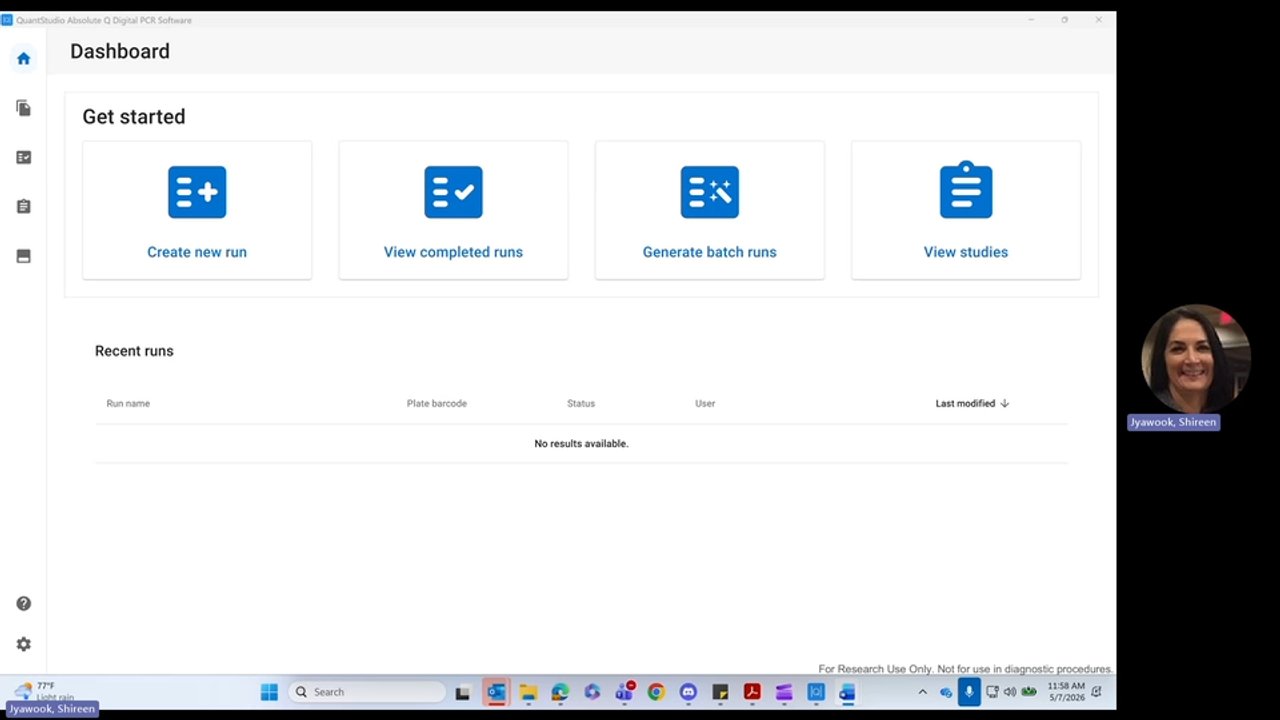
Task: Open Microsoft Teams from the taskbar
Action: click(624, 692)
